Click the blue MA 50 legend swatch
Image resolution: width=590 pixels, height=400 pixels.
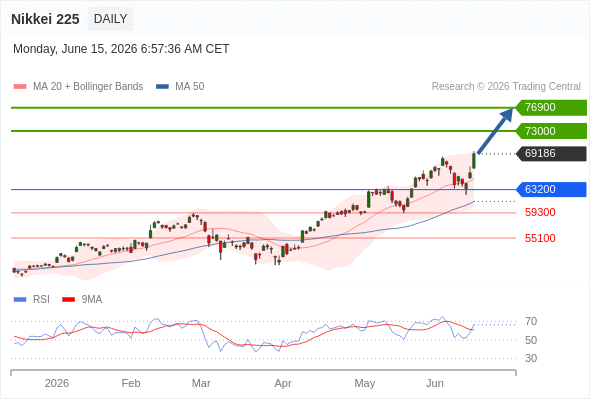pos(162,87)
